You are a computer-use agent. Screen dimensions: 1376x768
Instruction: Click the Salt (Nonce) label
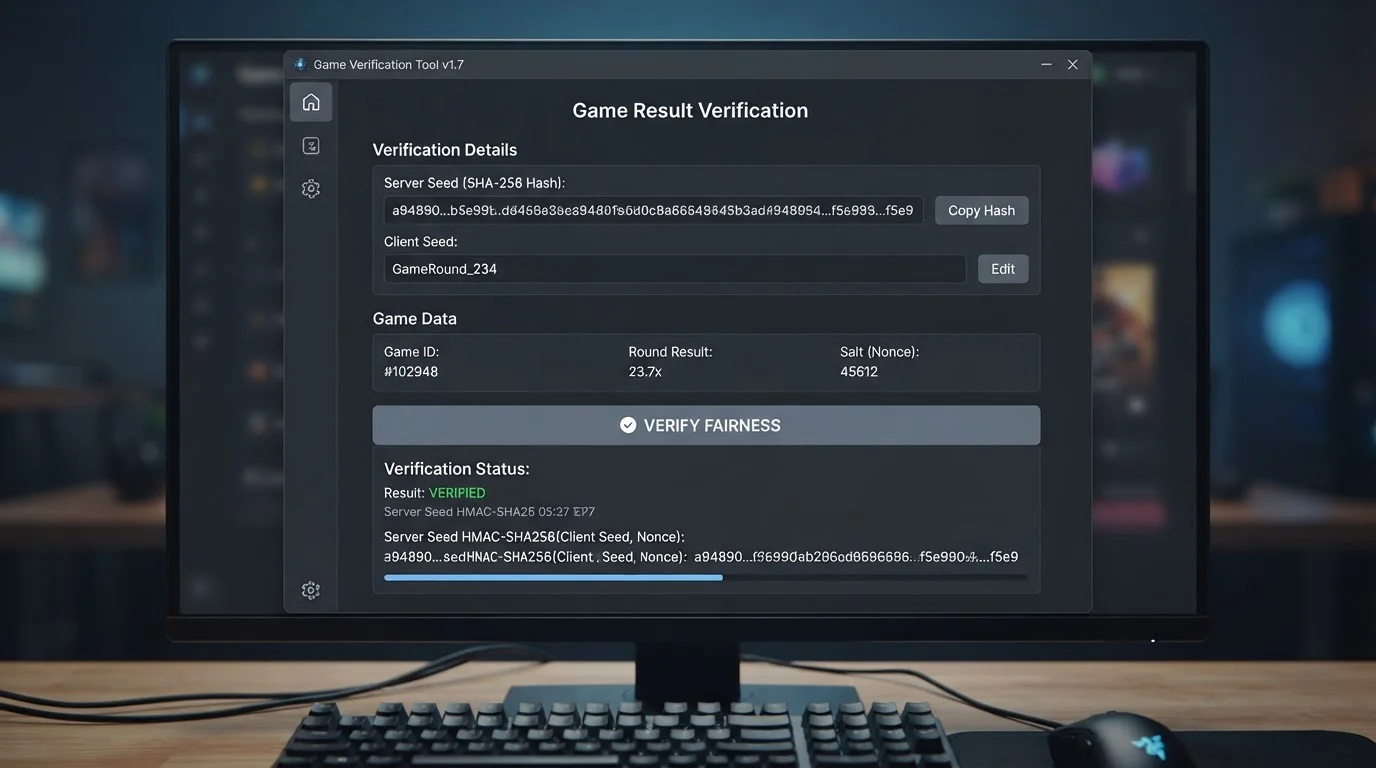[879, 352]
